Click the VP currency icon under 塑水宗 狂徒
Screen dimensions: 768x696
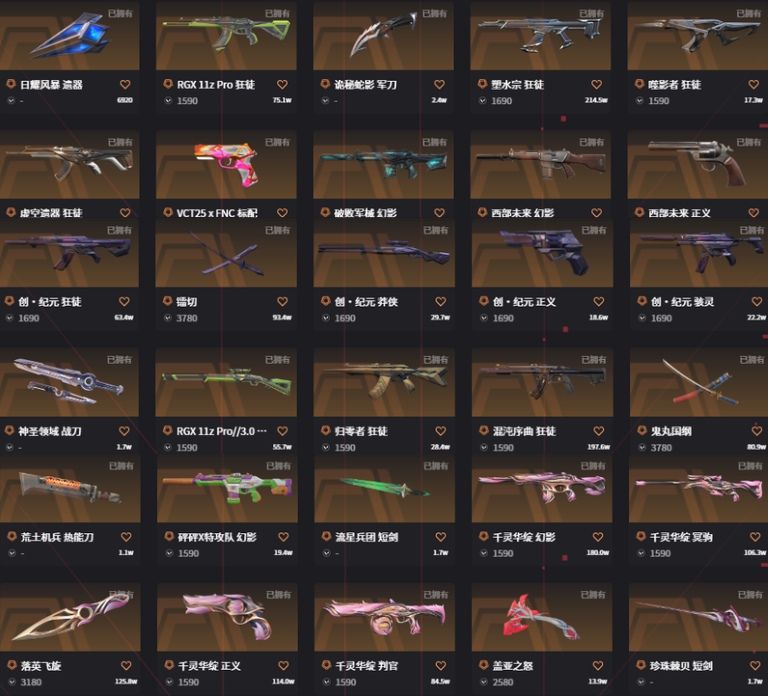pyautogui.click(x=482, y=100)
